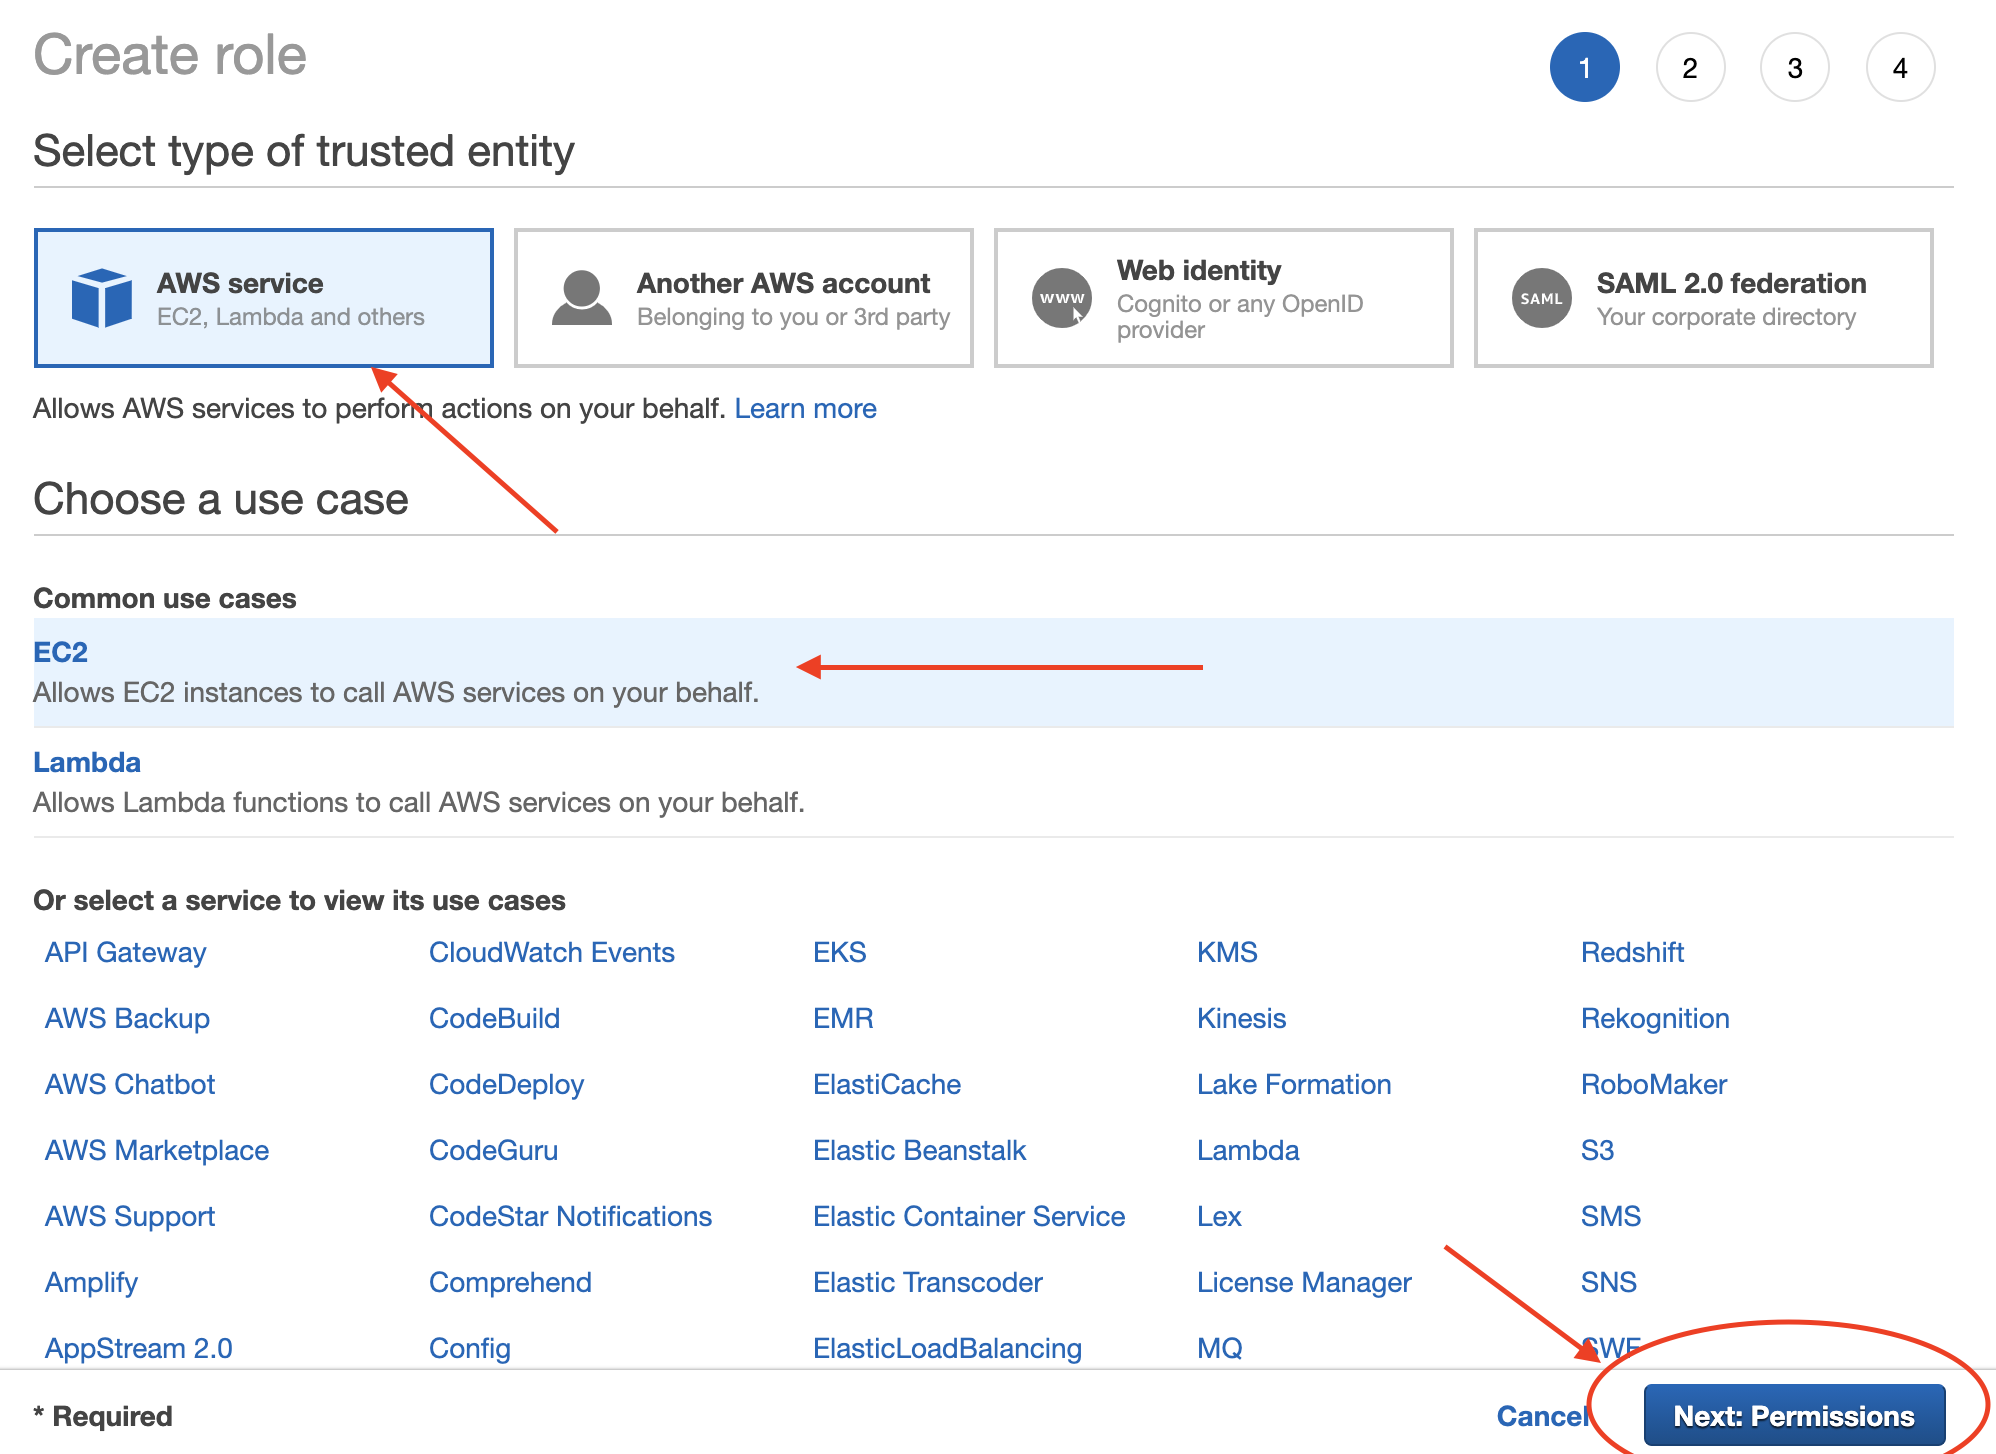Select the EC2 common use case

pos(61,652)
